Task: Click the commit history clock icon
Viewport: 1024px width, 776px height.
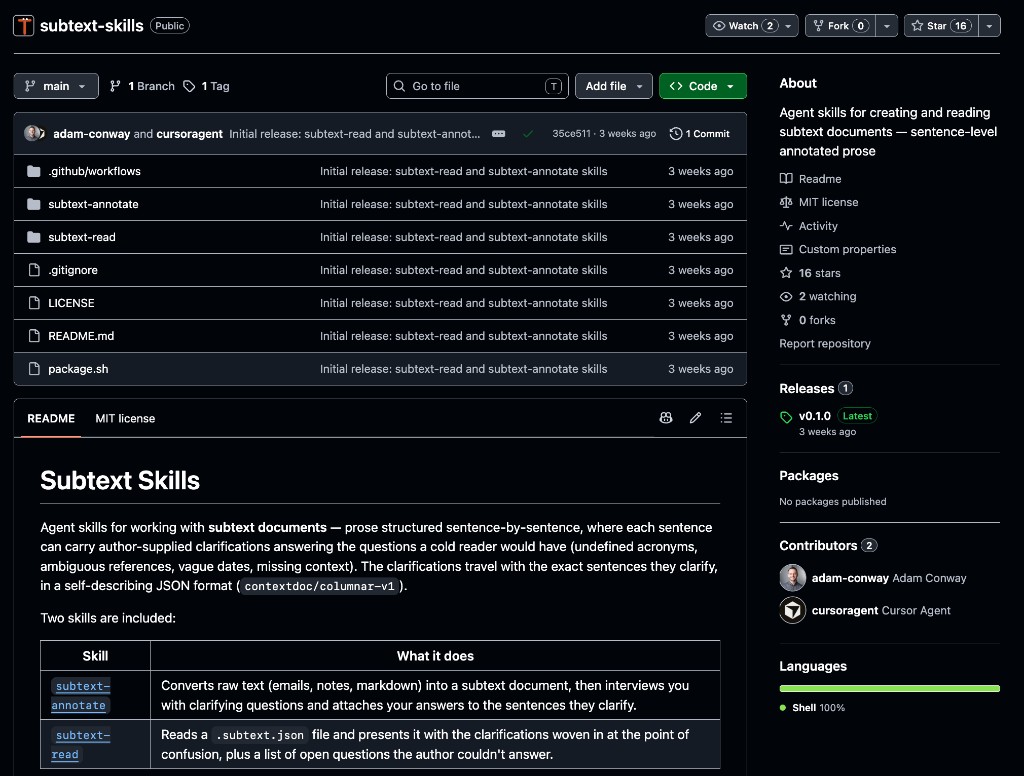Action: click(676, 134)
